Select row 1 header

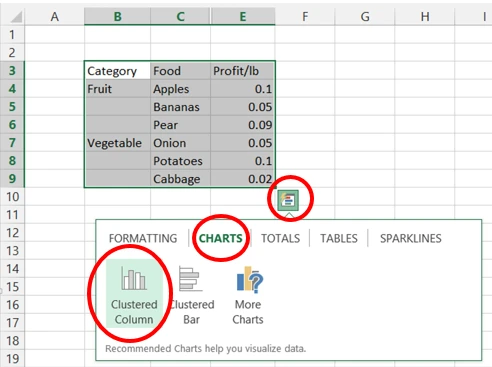pos(12,34)
